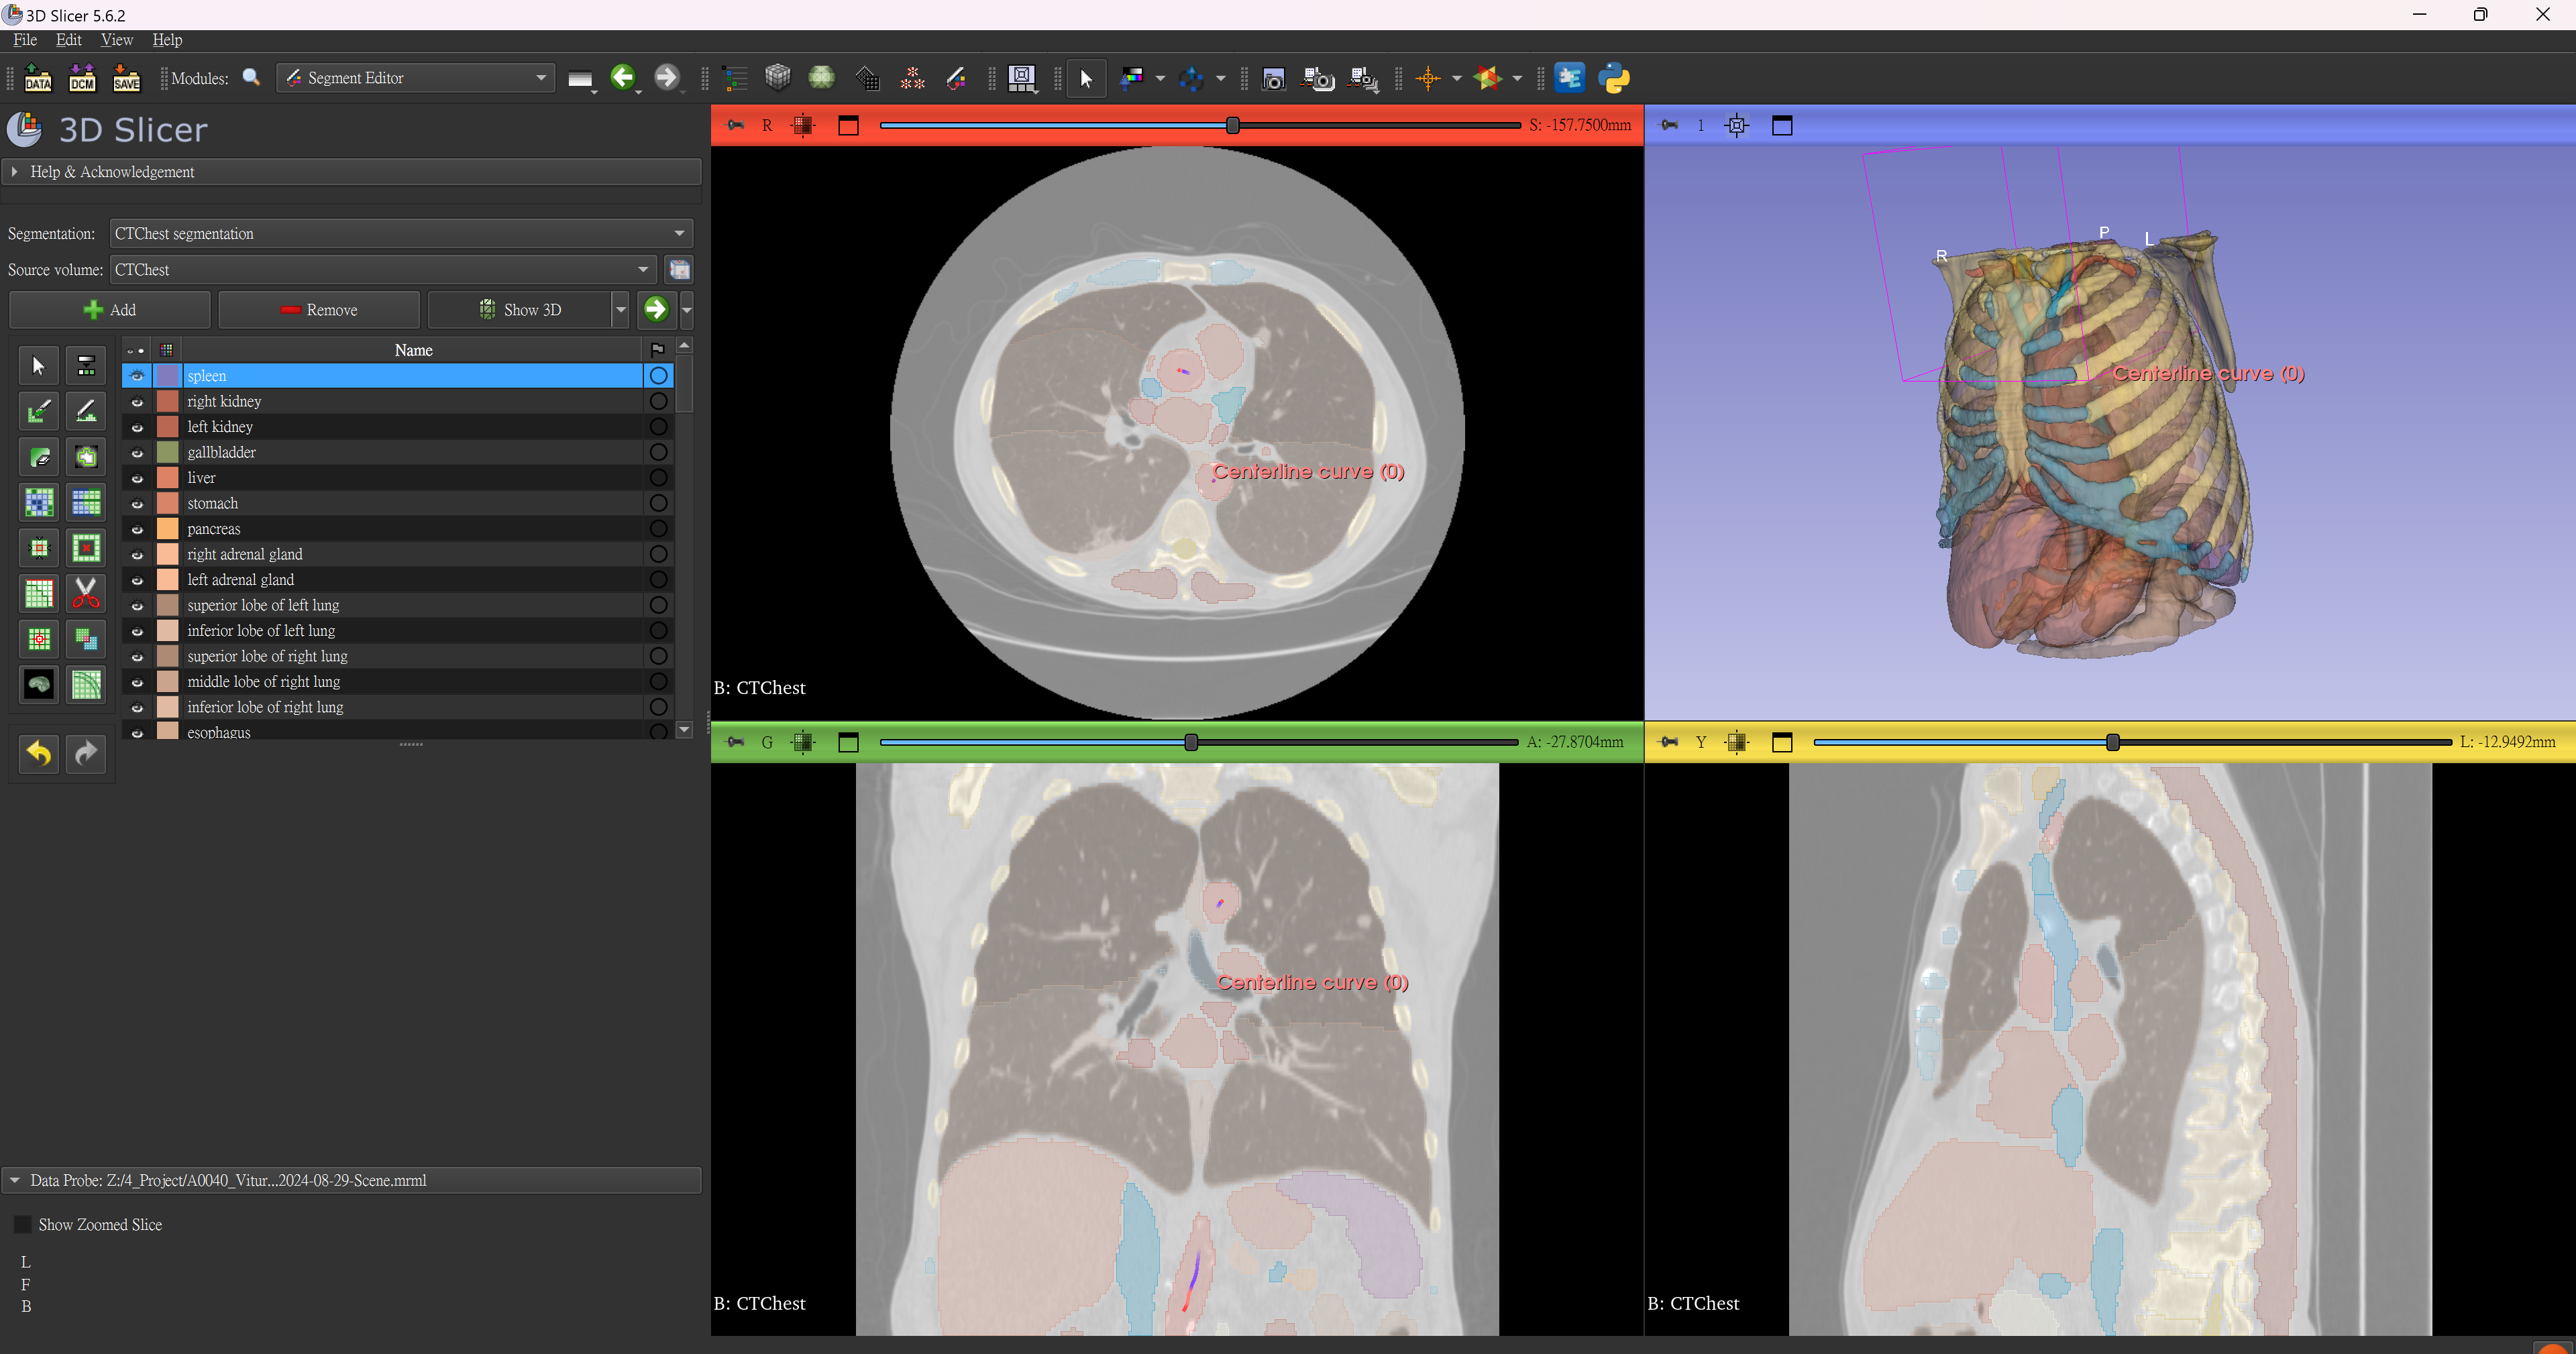The height and width of the screenshot is (1354, 2576).
Task: Click the yellow Undo arrow
Action: (39, 753)
